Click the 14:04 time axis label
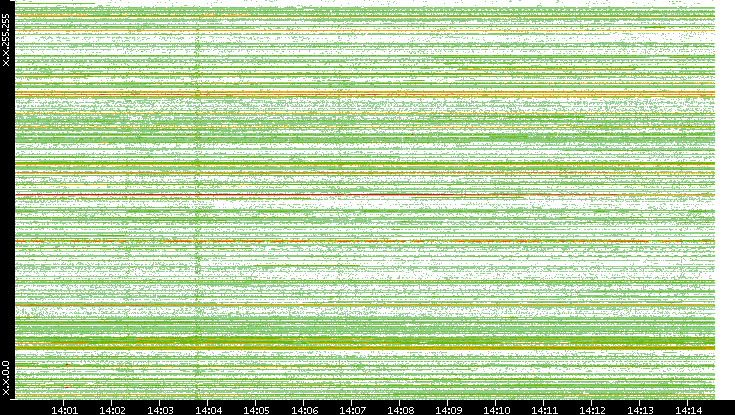 (208, 409)
